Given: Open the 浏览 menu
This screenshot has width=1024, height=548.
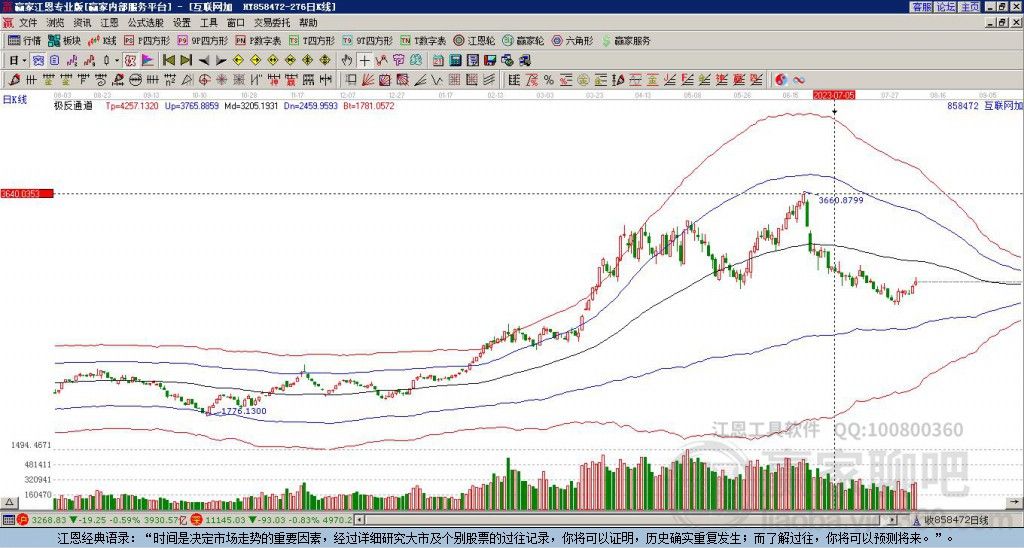Looking at the screenshot, I should tap(56, 22).
